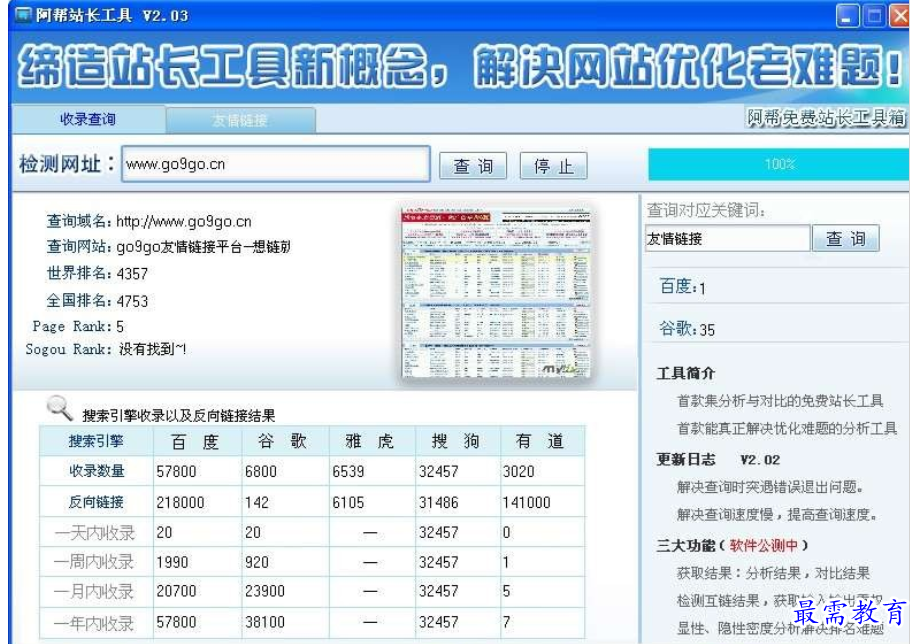Click the 更新日志 V2.02 heading

click(x=718, y=460)
